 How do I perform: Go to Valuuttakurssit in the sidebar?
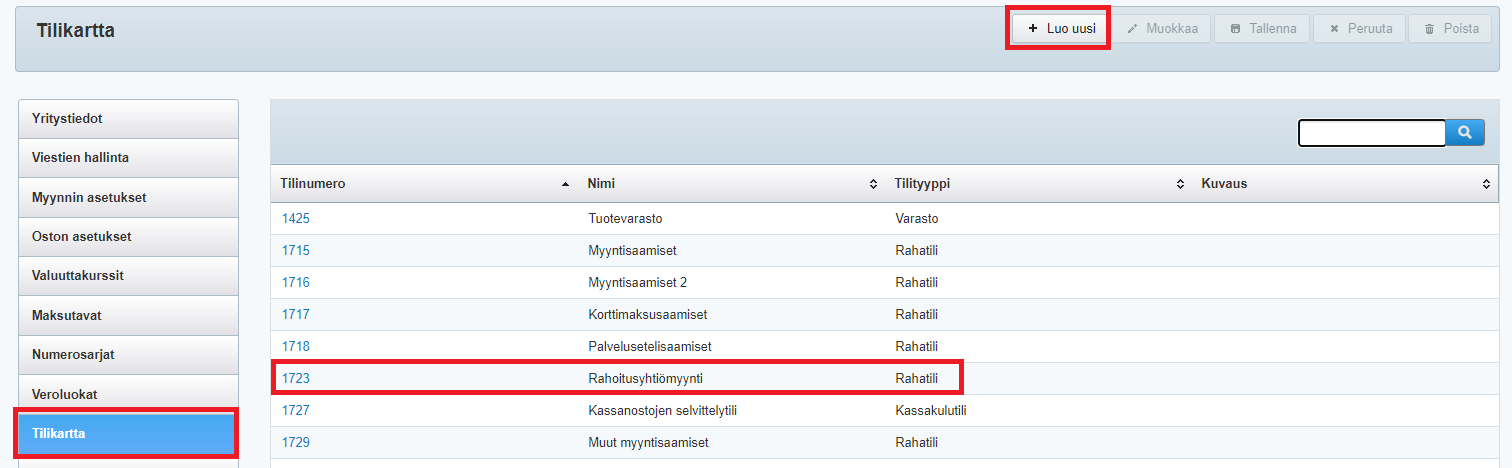128,276
